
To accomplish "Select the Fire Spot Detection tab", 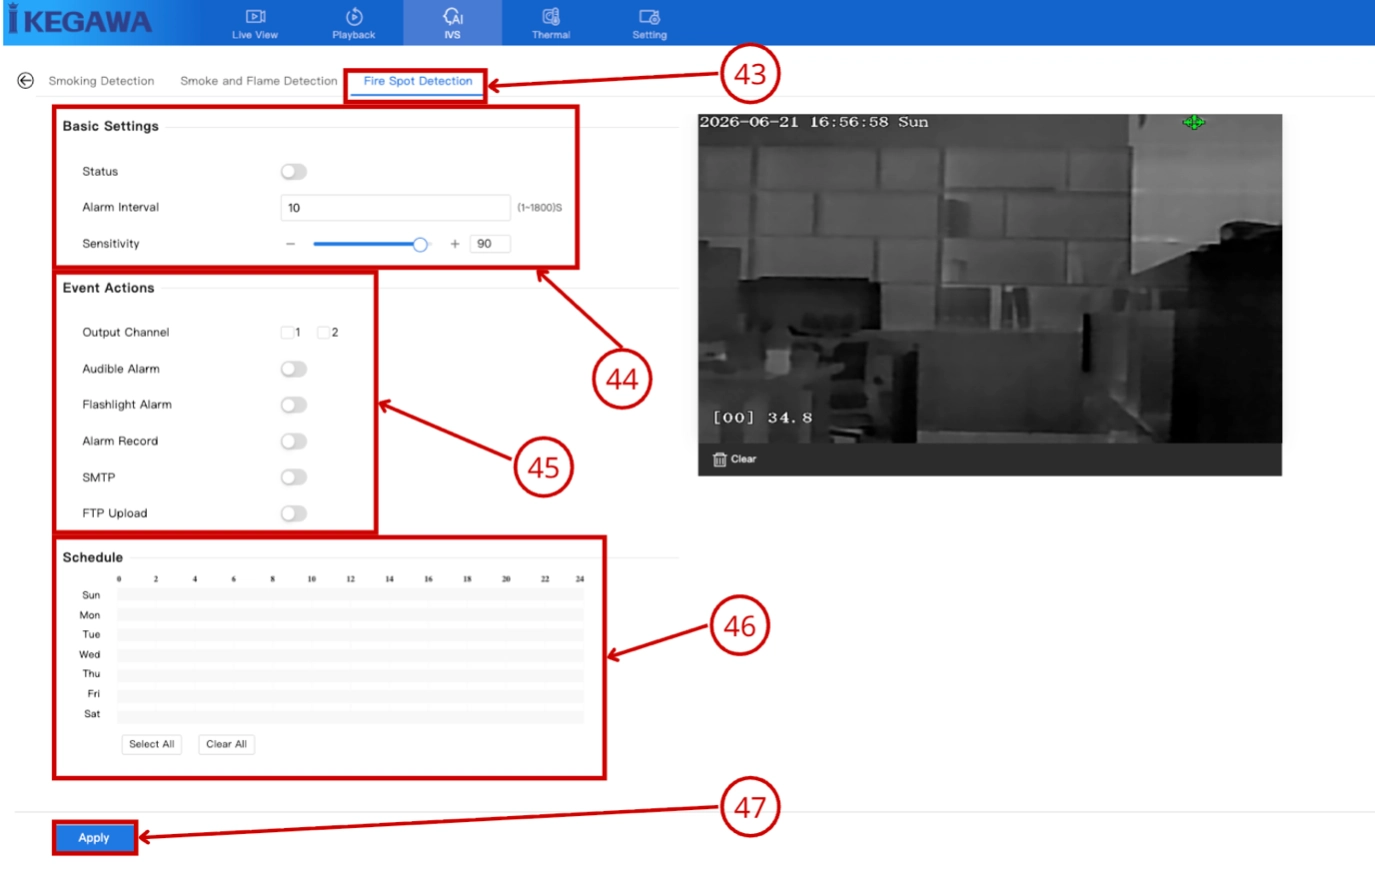I will [x=418, y=81].
